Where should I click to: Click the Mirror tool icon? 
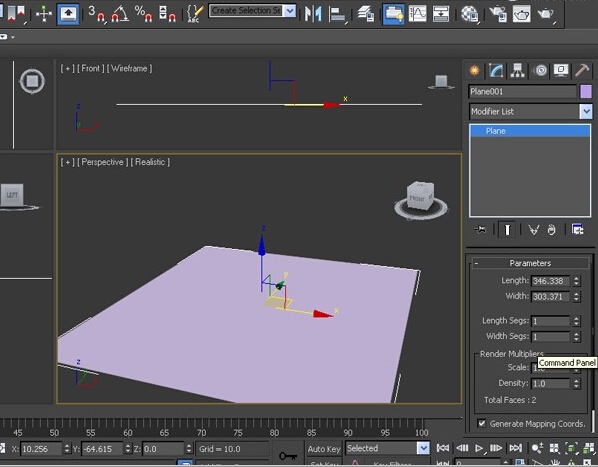[313, 14]
